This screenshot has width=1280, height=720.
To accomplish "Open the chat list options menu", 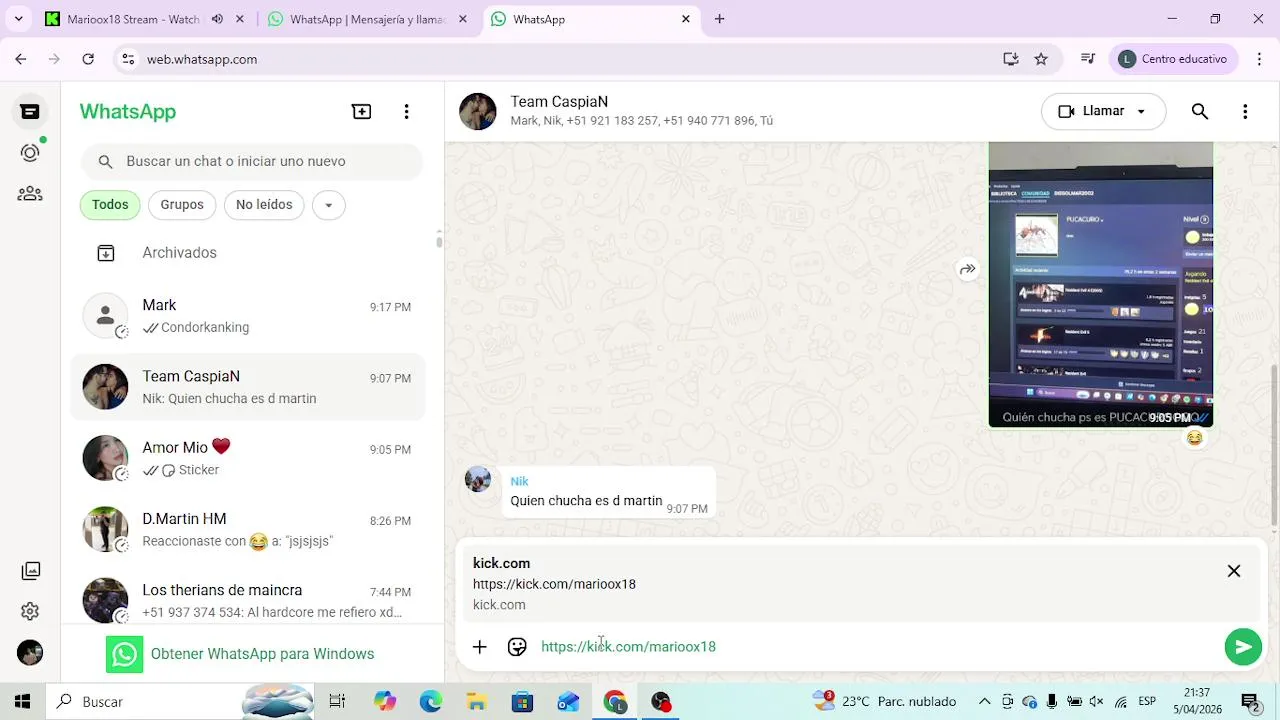I will [x=406, y=112].
